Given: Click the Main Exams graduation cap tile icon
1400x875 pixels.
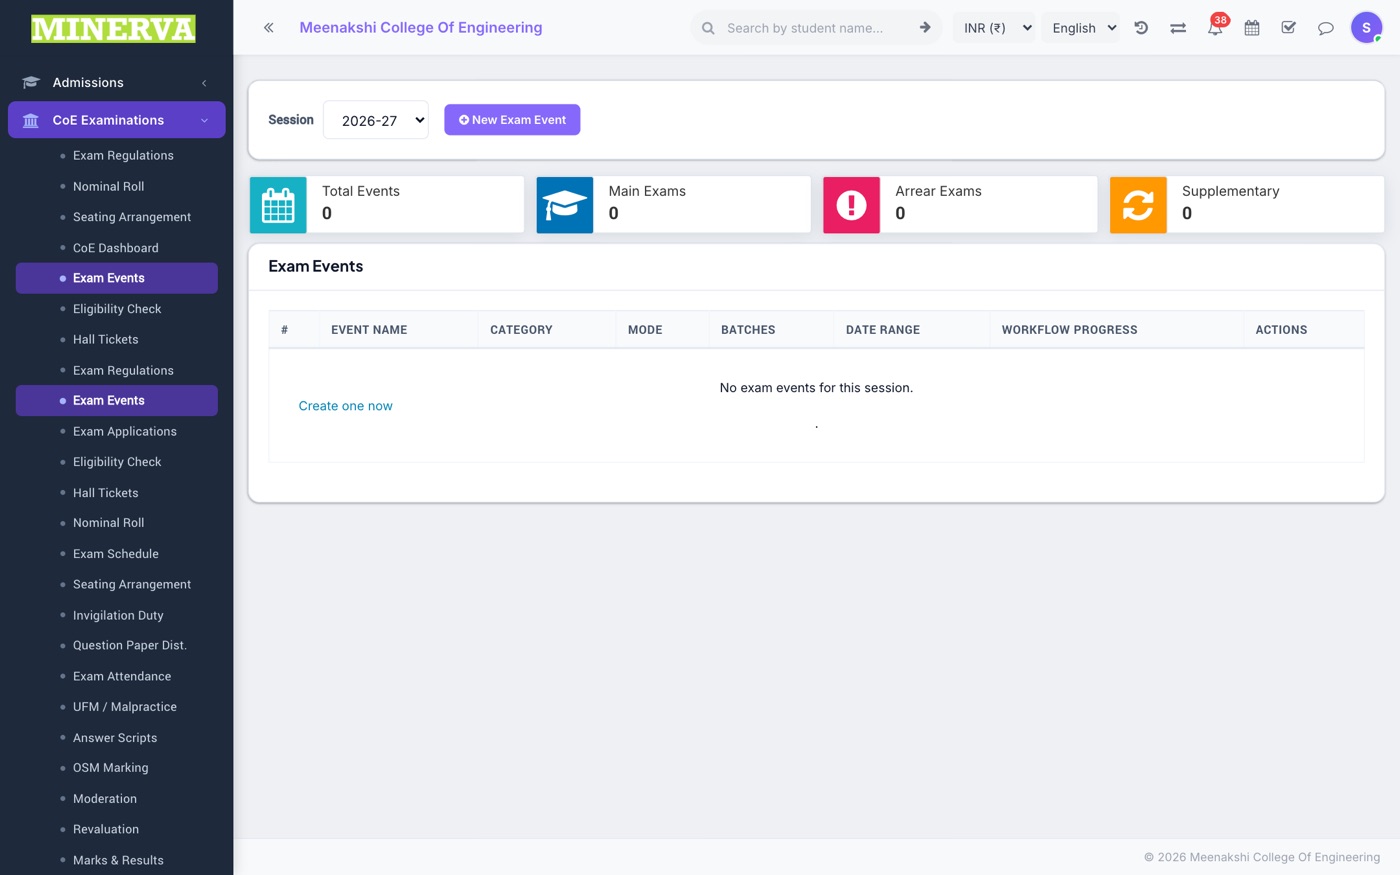Looking at the screenshot, I should [565, 205].
